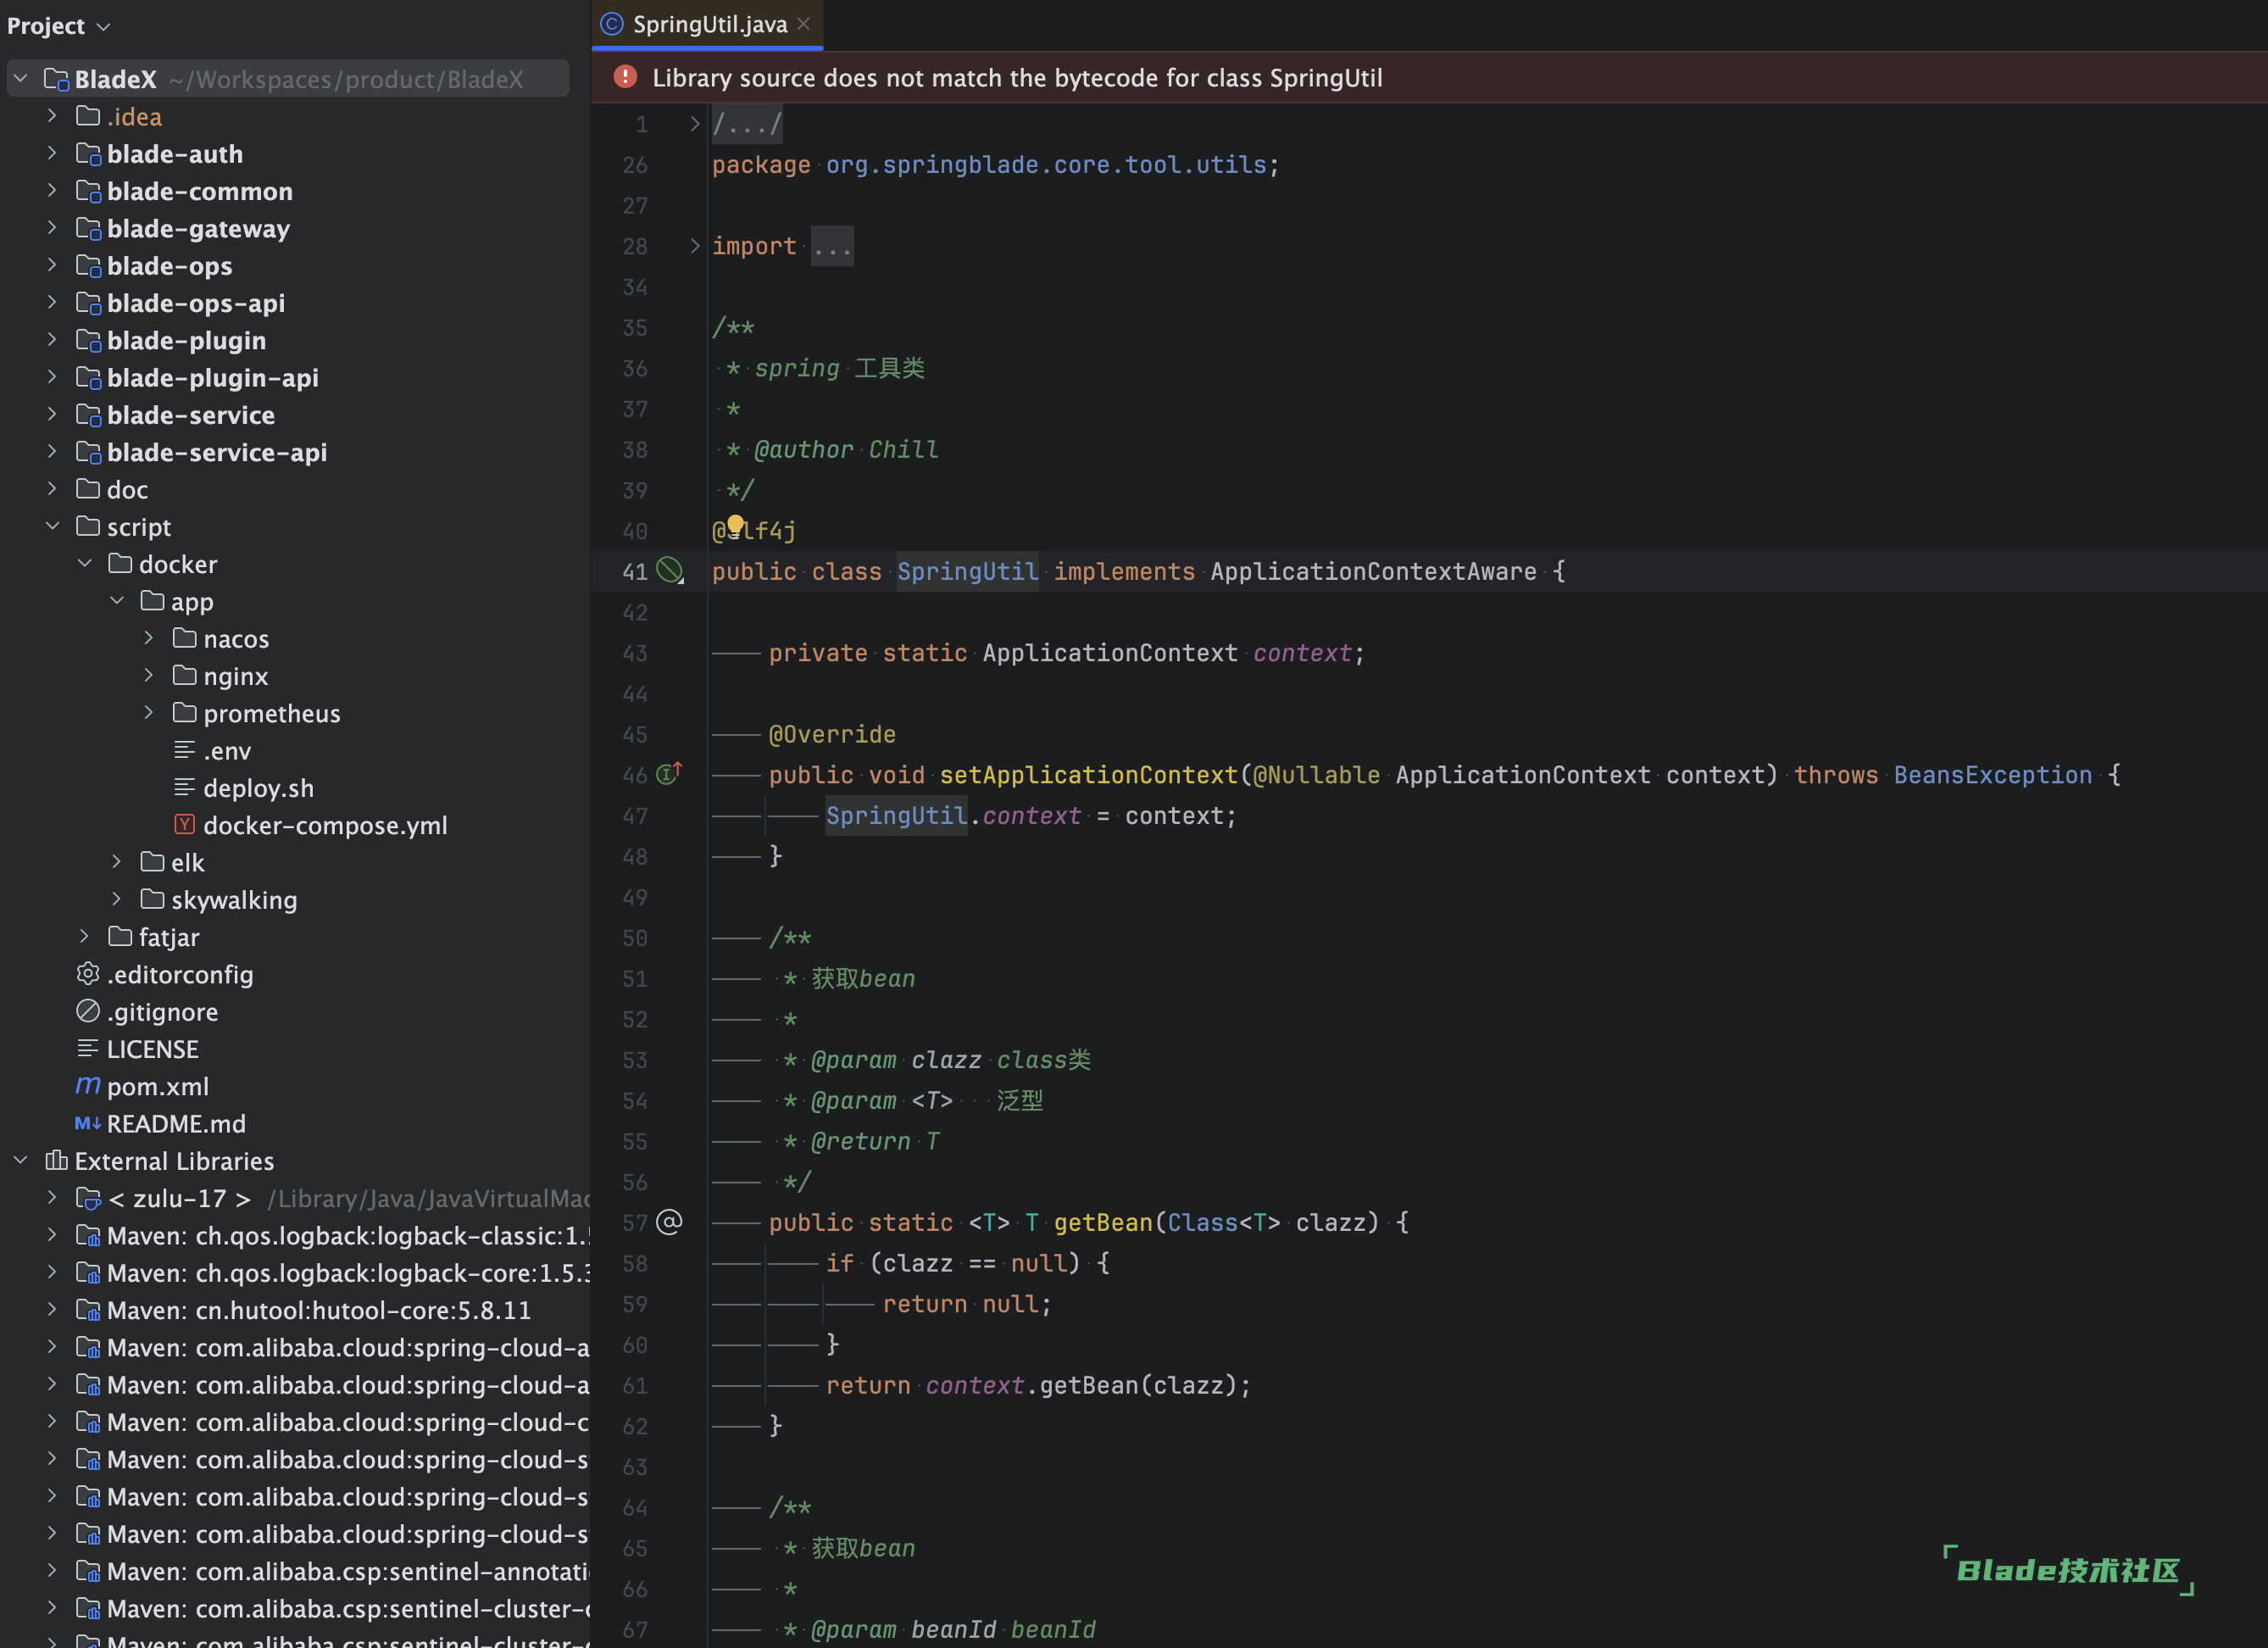Click the elk folder icon
The width and height of the screenshot is (2268, 1648).
152,862
